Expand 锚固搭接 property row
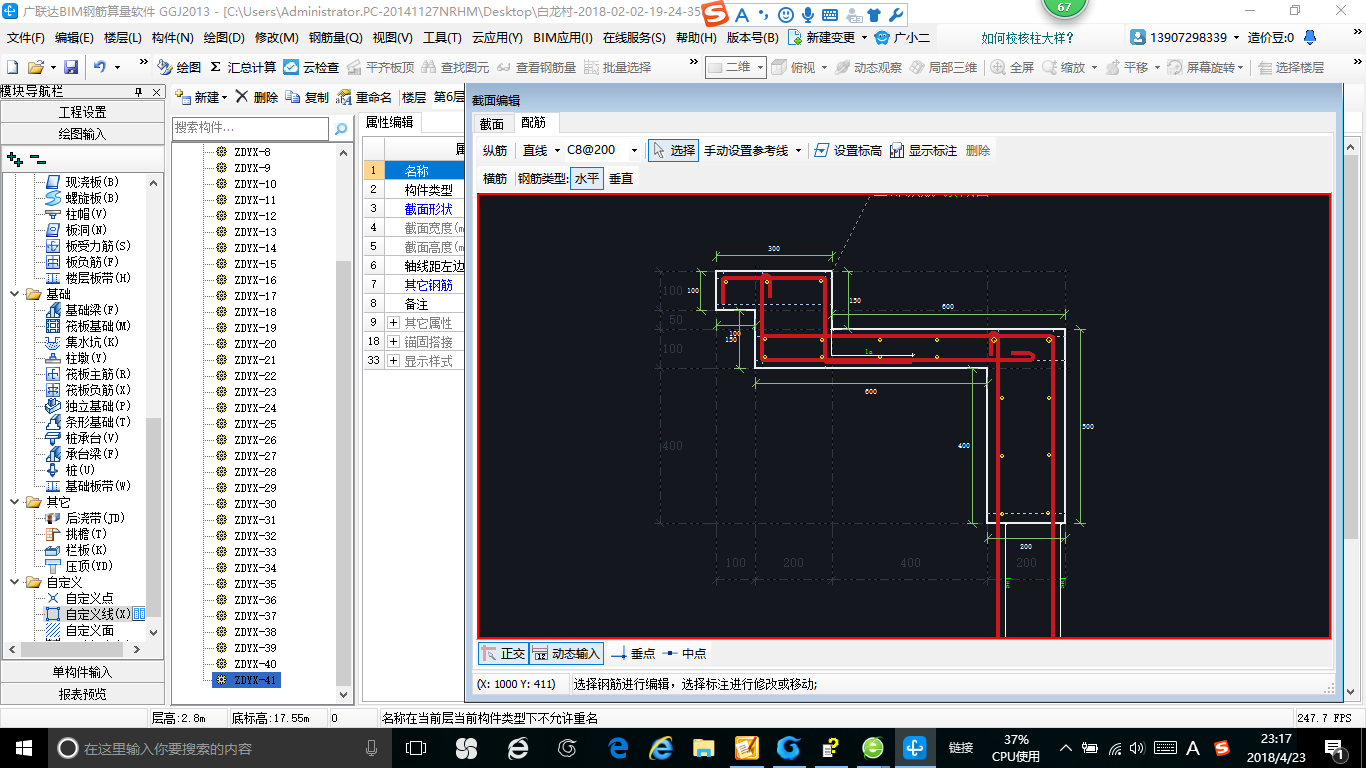This screenshot has width=1366, height=768. 393,341
